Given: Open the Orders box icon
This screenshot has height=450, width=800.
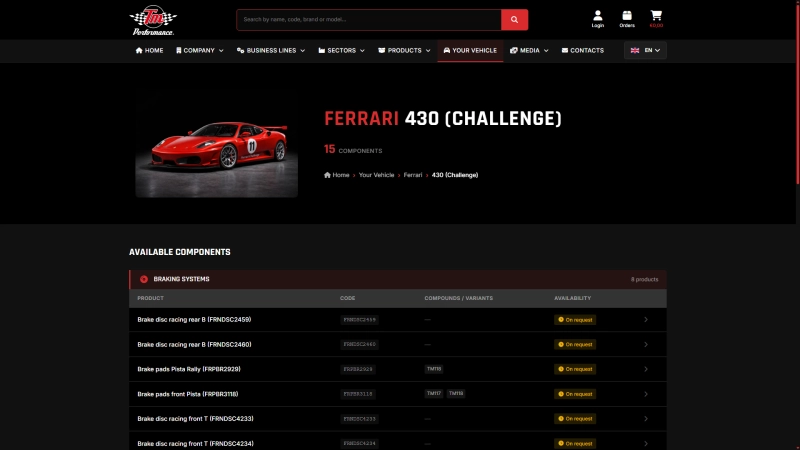Looking at the screenshot, I should coord(627,18).
